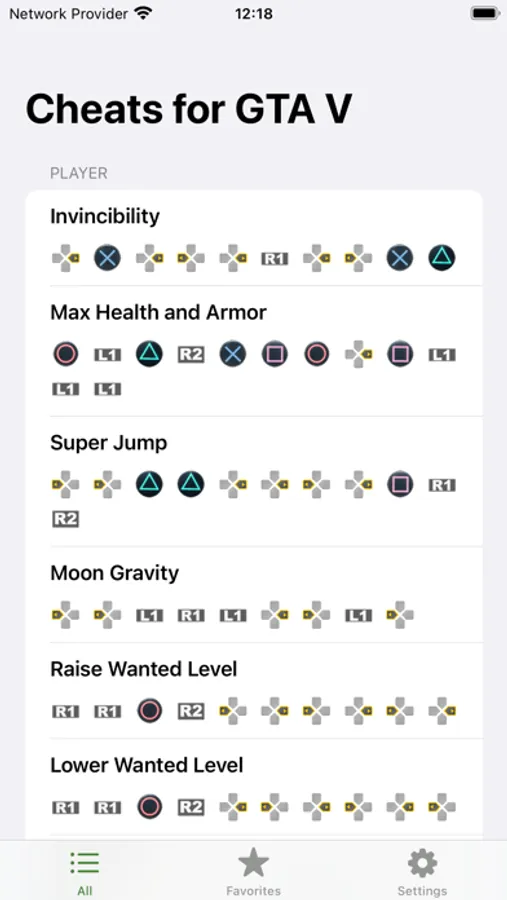Tap the Lower Wanted Level title
Image resolution: width=507 pixels, height=900 pixels.
point(147,765)
